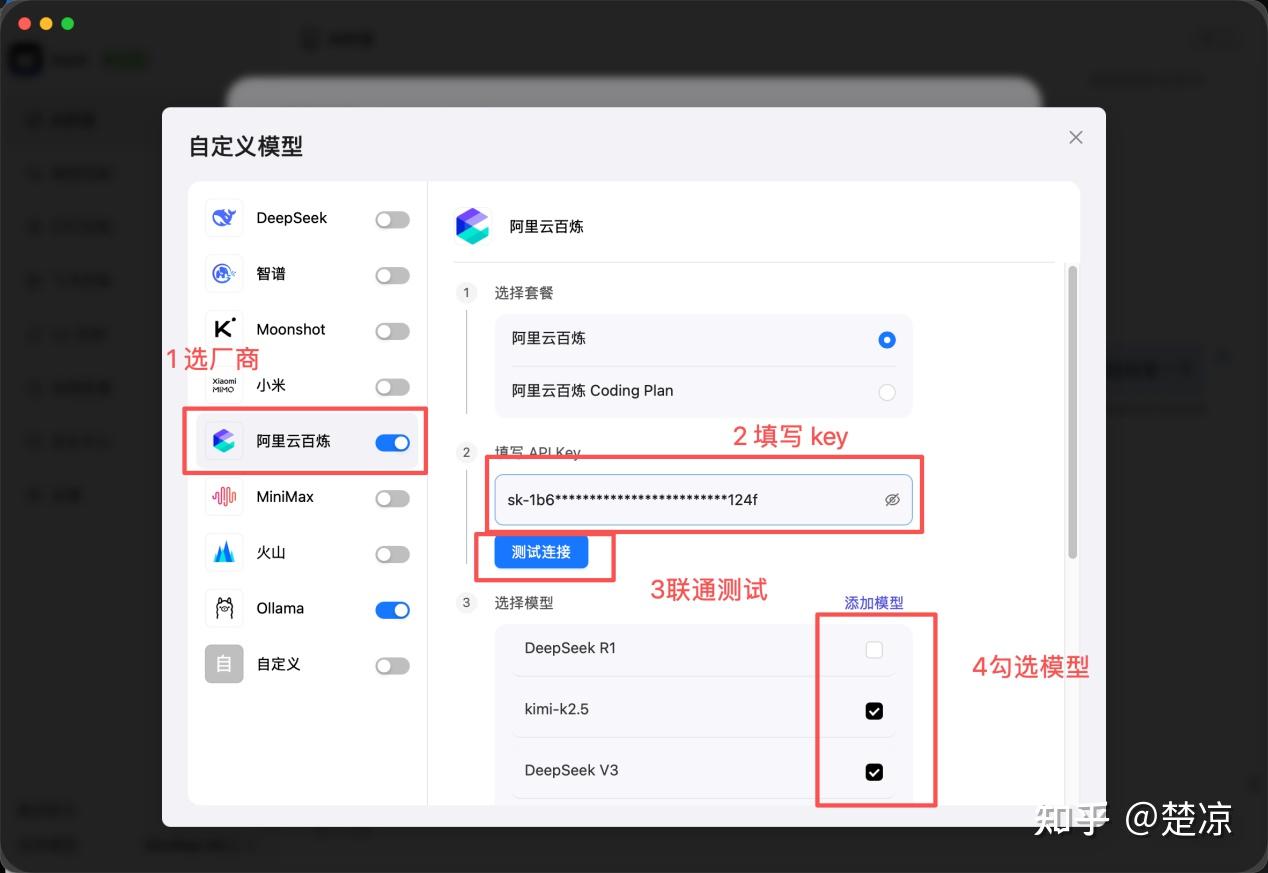The width and height of the screenshot is (1268, 873).
Task: Select the Ollama provider label
Action: (x=280, y=608)
